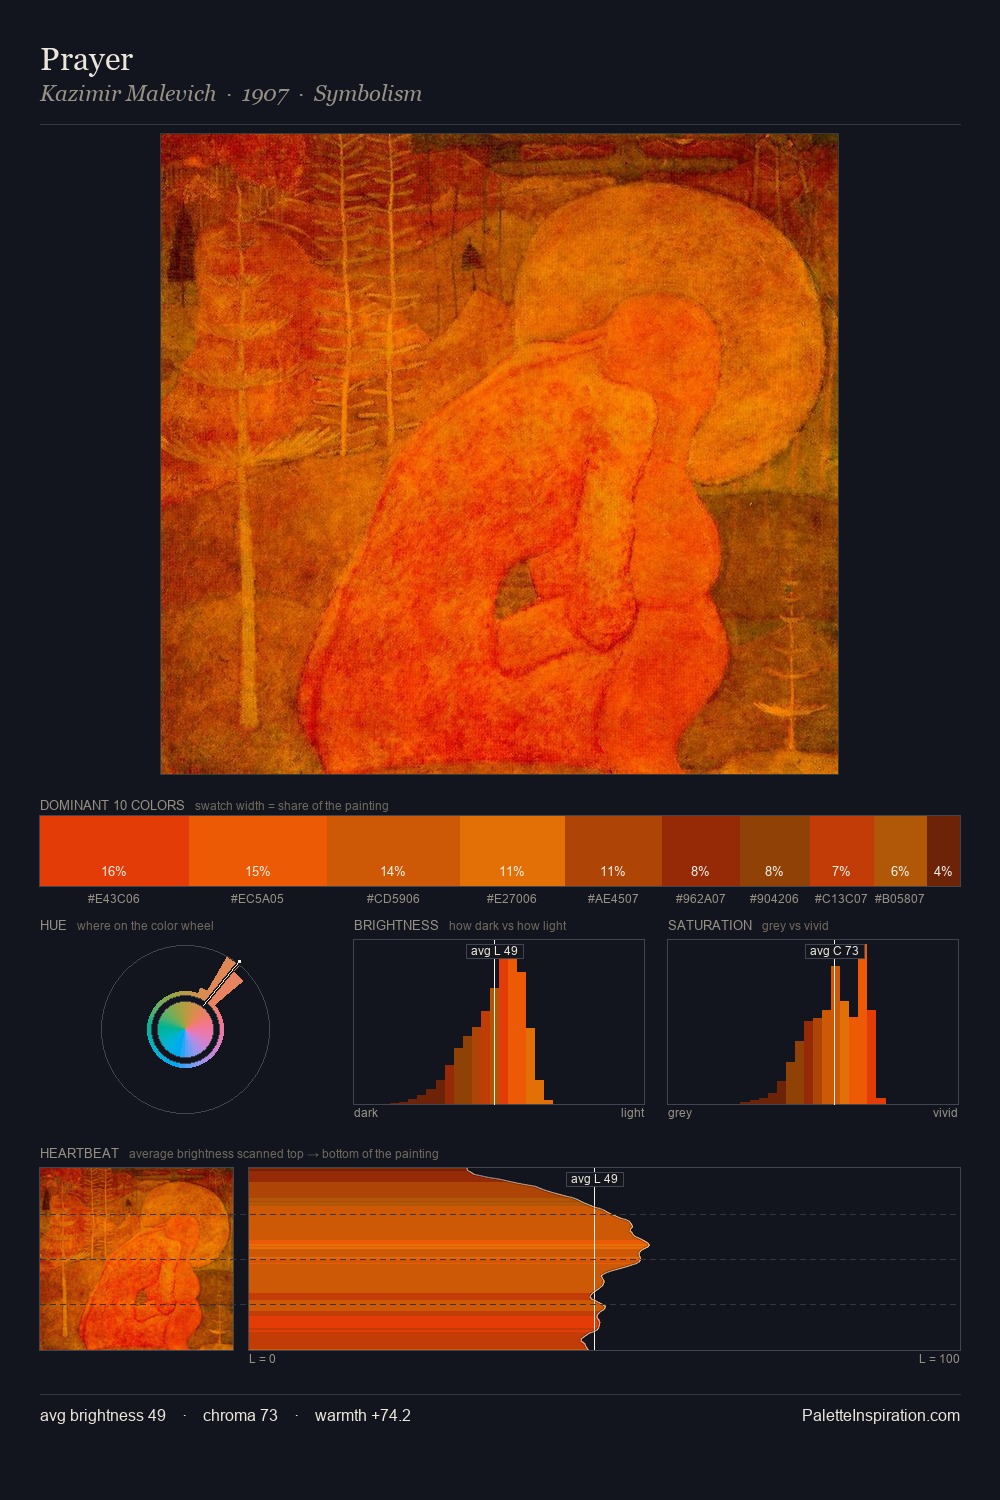The image size is (1000, 1500).
Task: Click the hex code '#E27006' text
Action: point(512,899)
